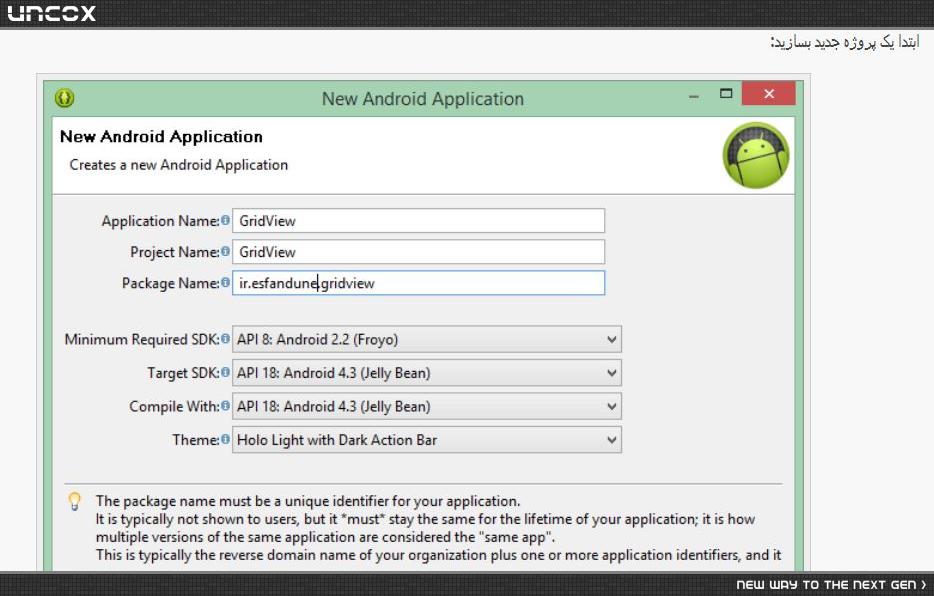Click the lightbulb hint icon
The width and height of the screenshot is (934, 596).
[x=74, y=501]
